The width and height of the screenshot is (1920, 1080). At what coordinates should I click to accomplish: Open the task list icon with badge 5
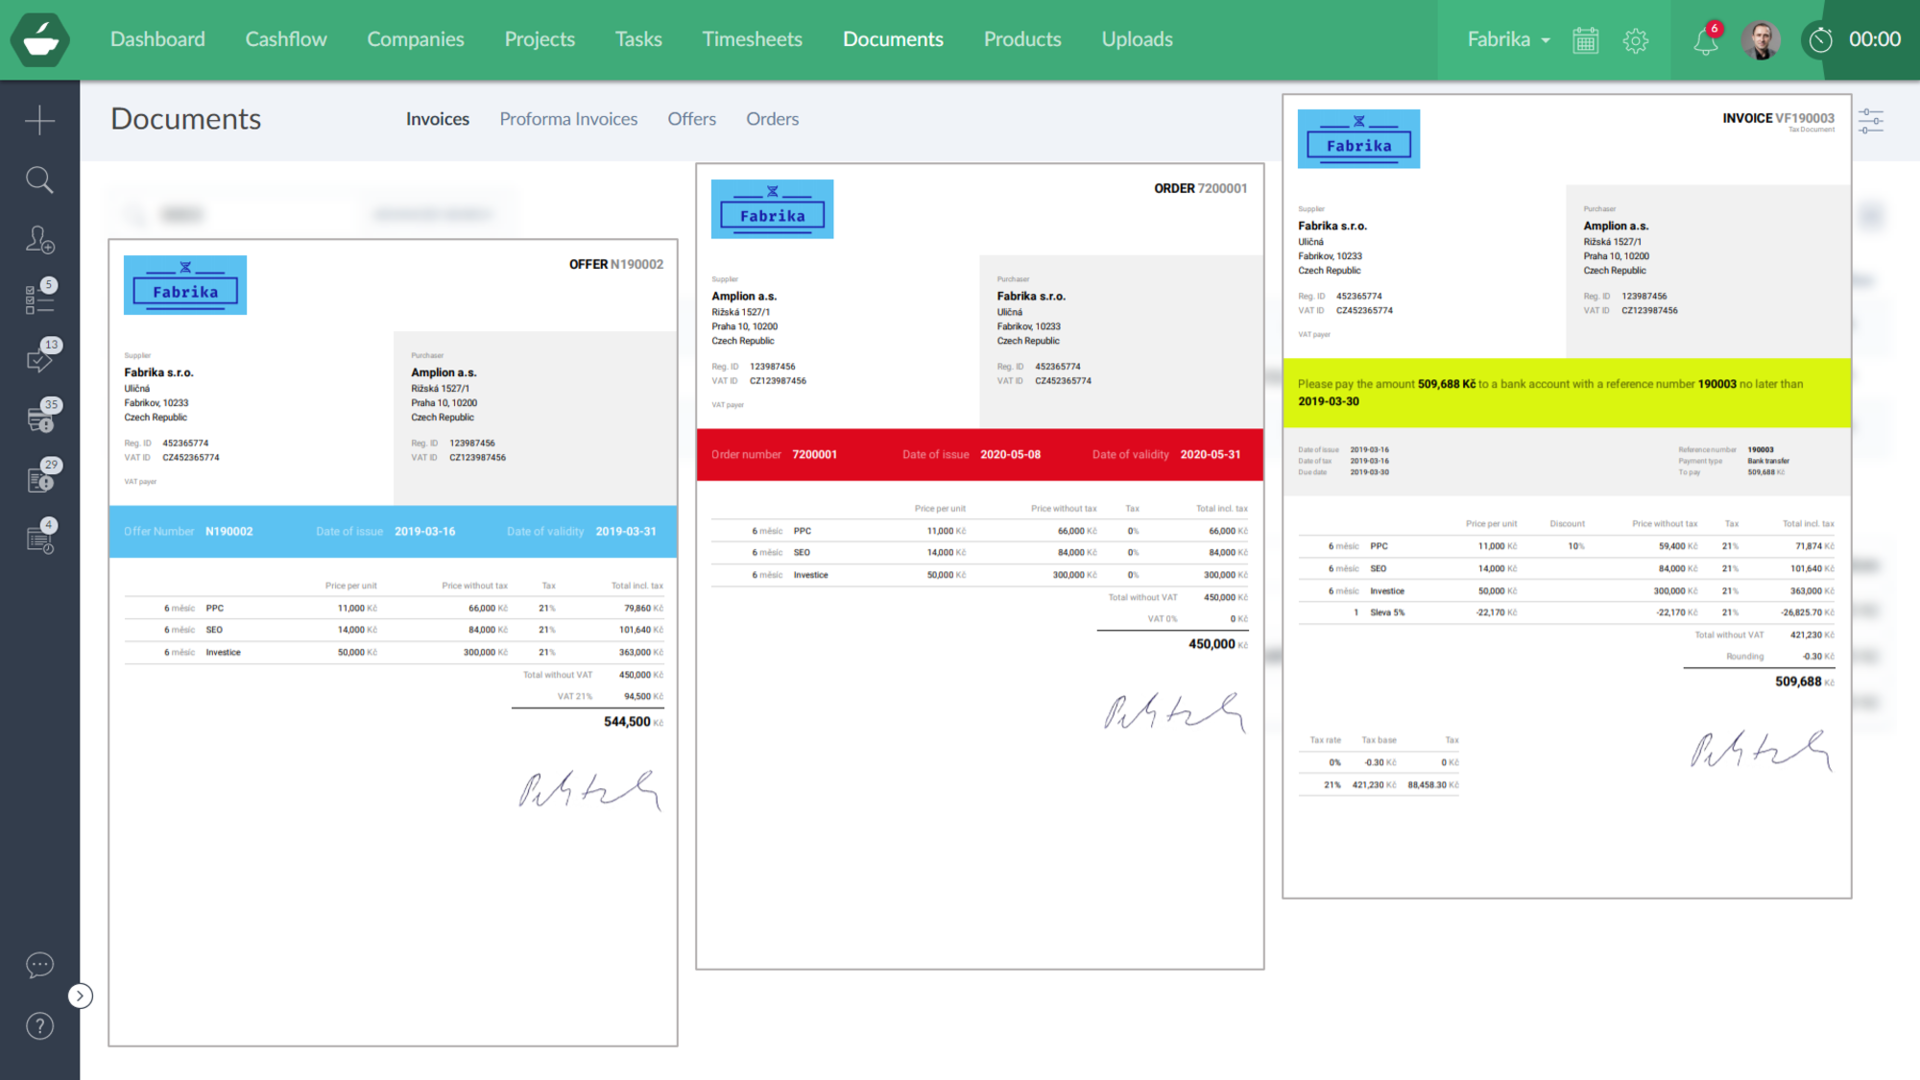point(40,298)
